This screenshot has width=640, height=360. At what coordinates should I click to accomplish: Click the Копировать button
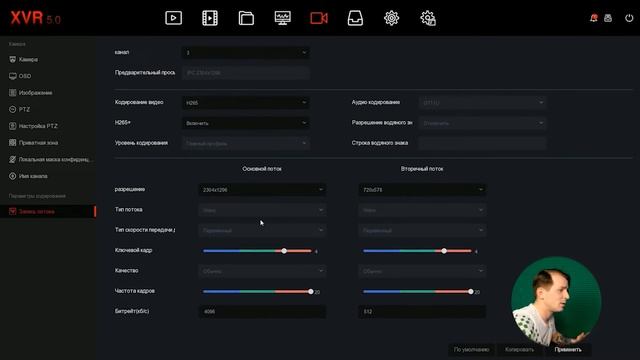(519, 349)
